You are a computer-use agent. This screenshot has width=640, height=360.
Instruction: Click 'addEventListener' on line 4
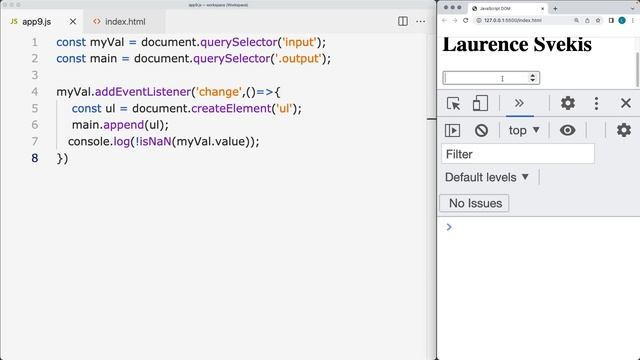pos(143,92)
